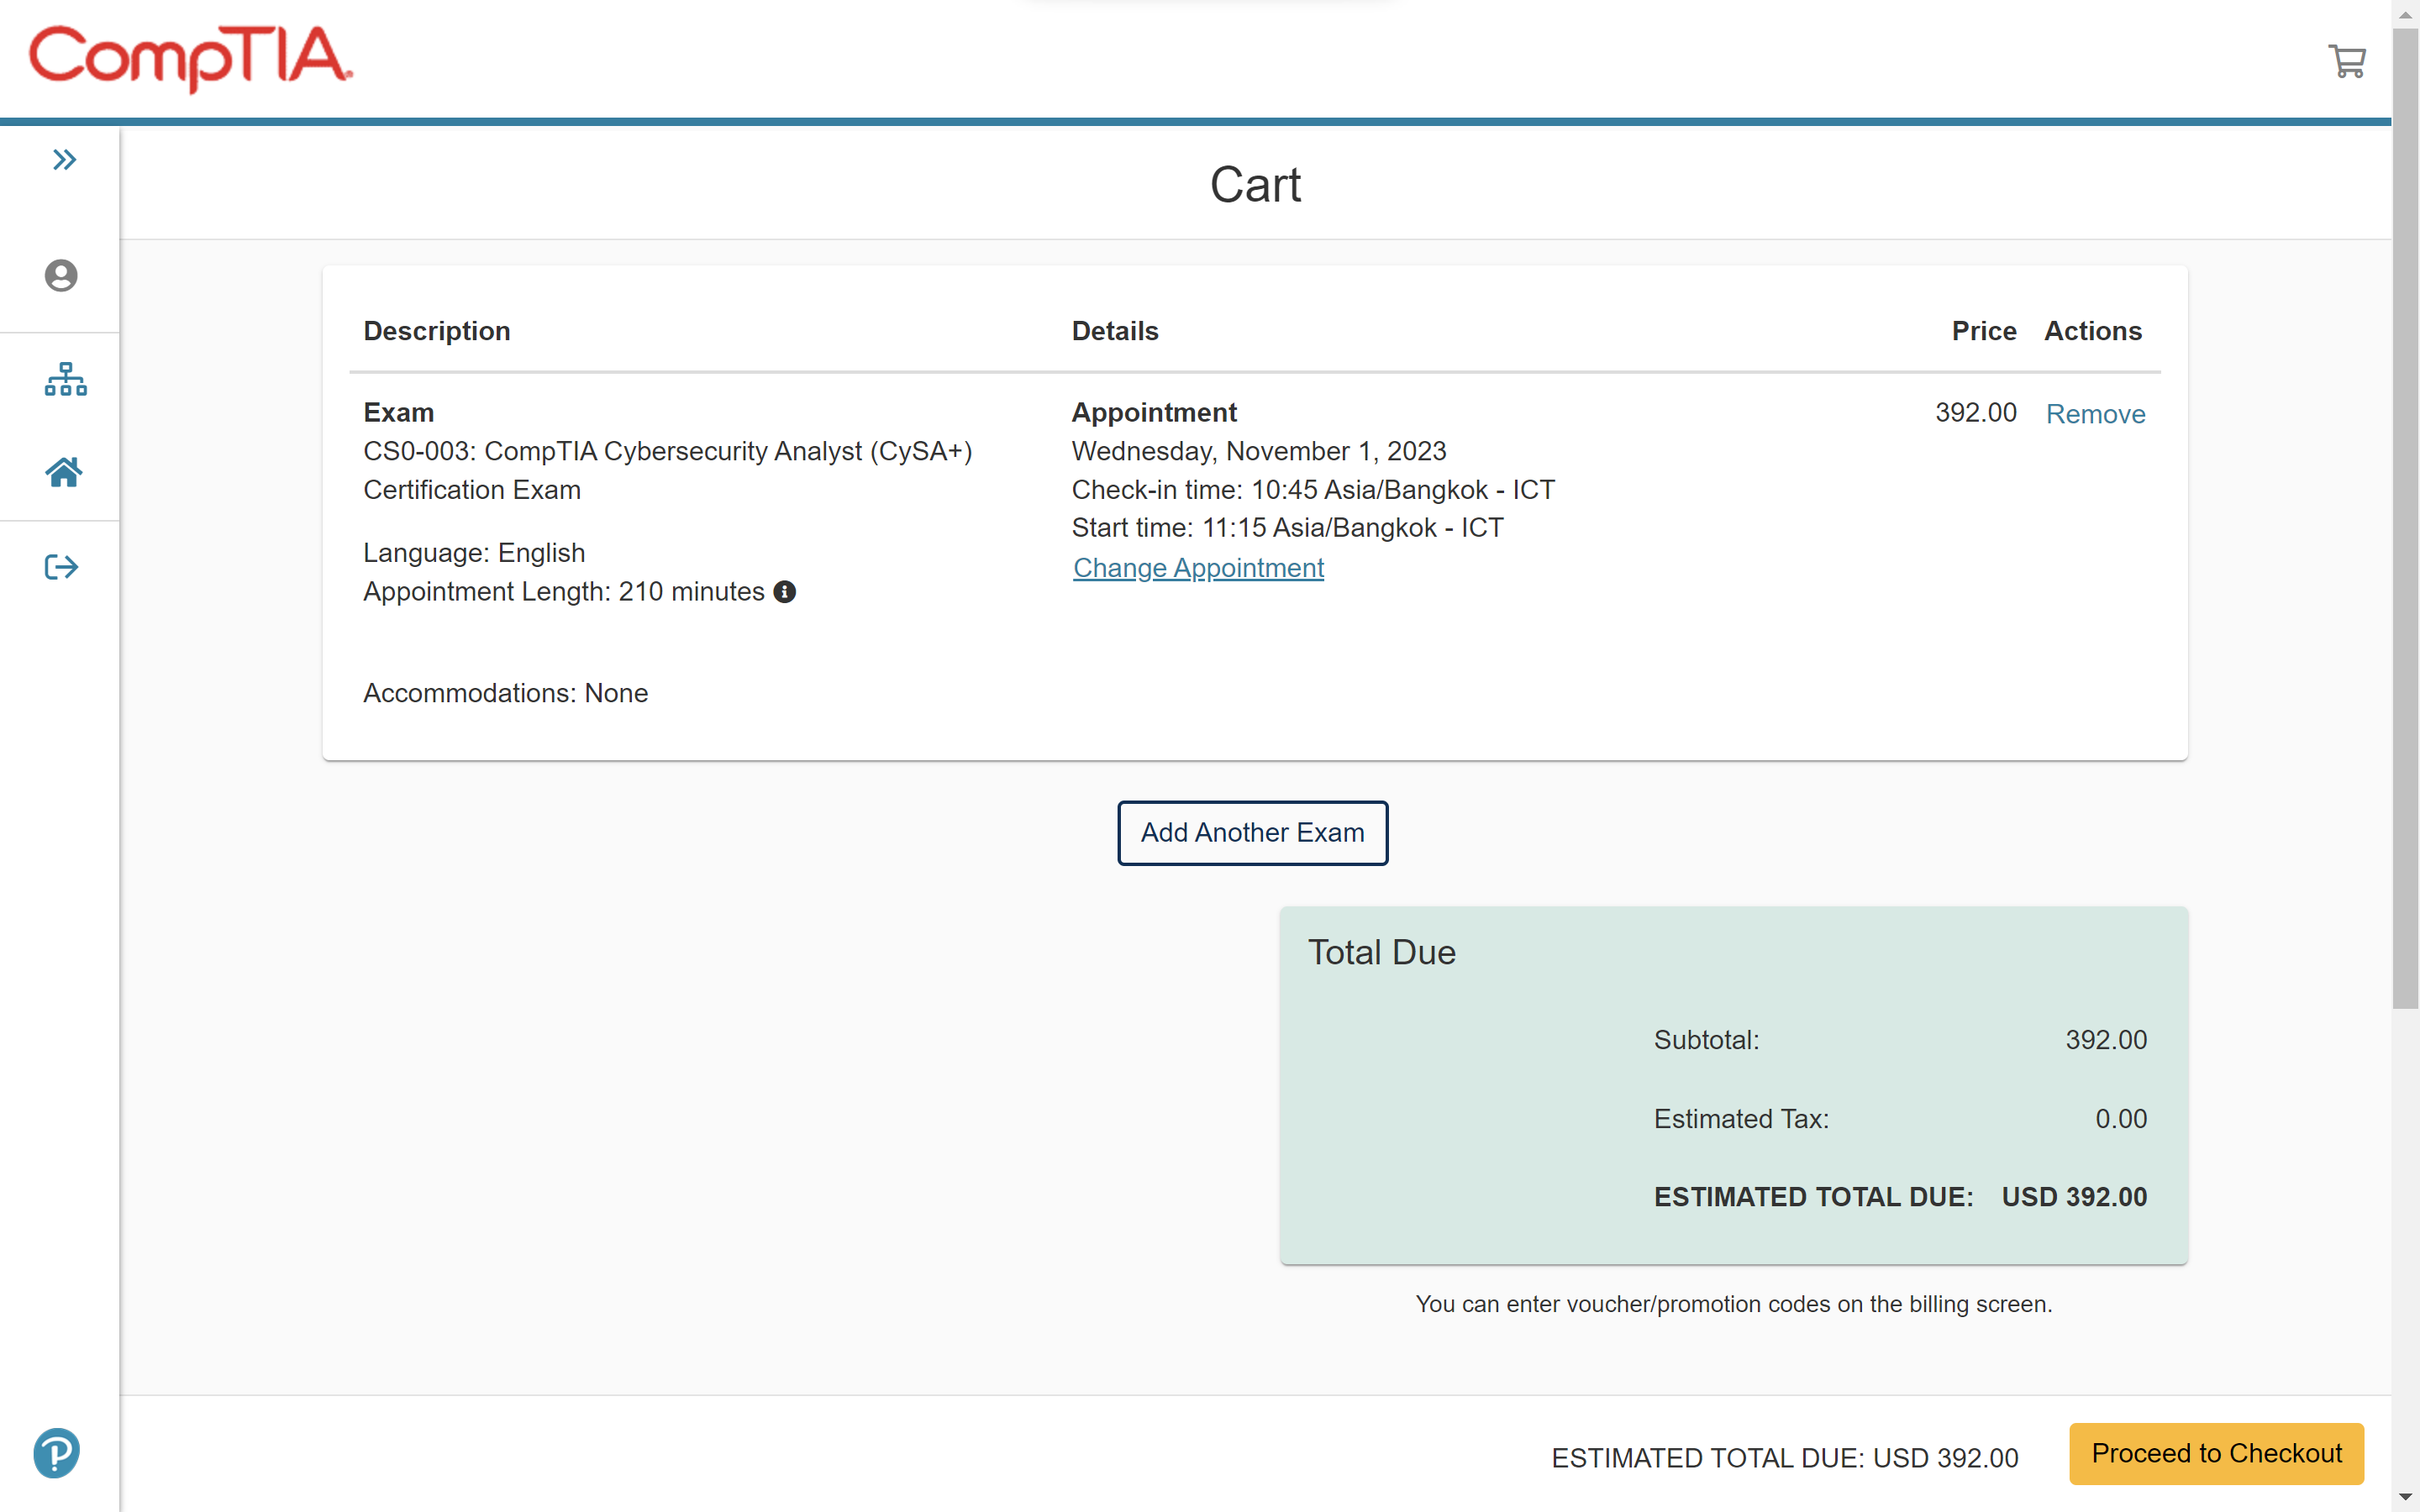The image size is (2420, 1512).
Task: Click the sign out icon
Action: [x=61, y=567]
